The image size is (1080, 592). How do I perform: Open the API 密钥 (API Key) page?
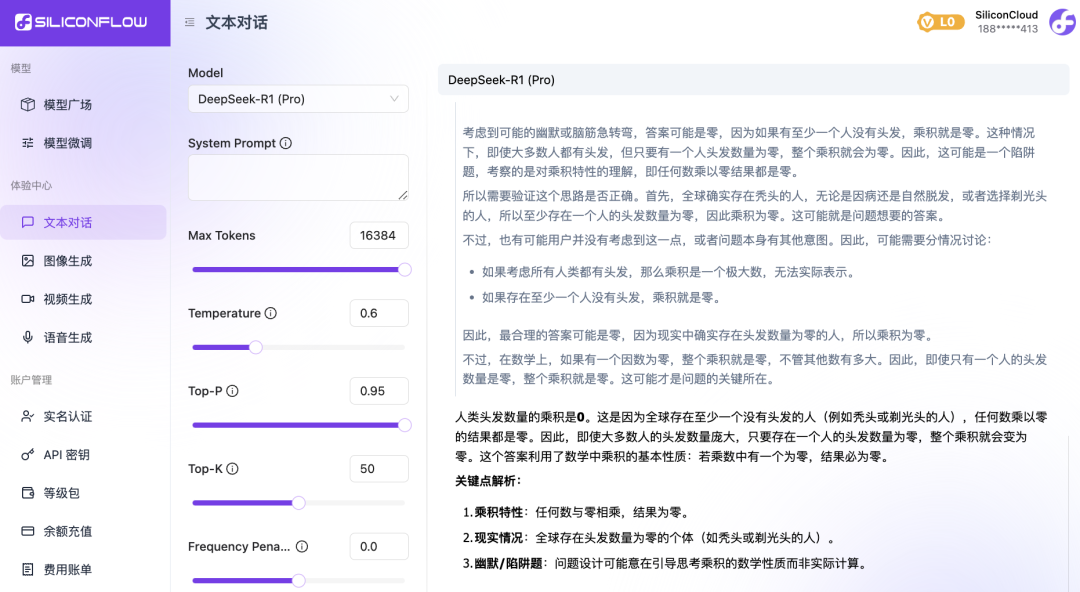(x=60, y=454)
